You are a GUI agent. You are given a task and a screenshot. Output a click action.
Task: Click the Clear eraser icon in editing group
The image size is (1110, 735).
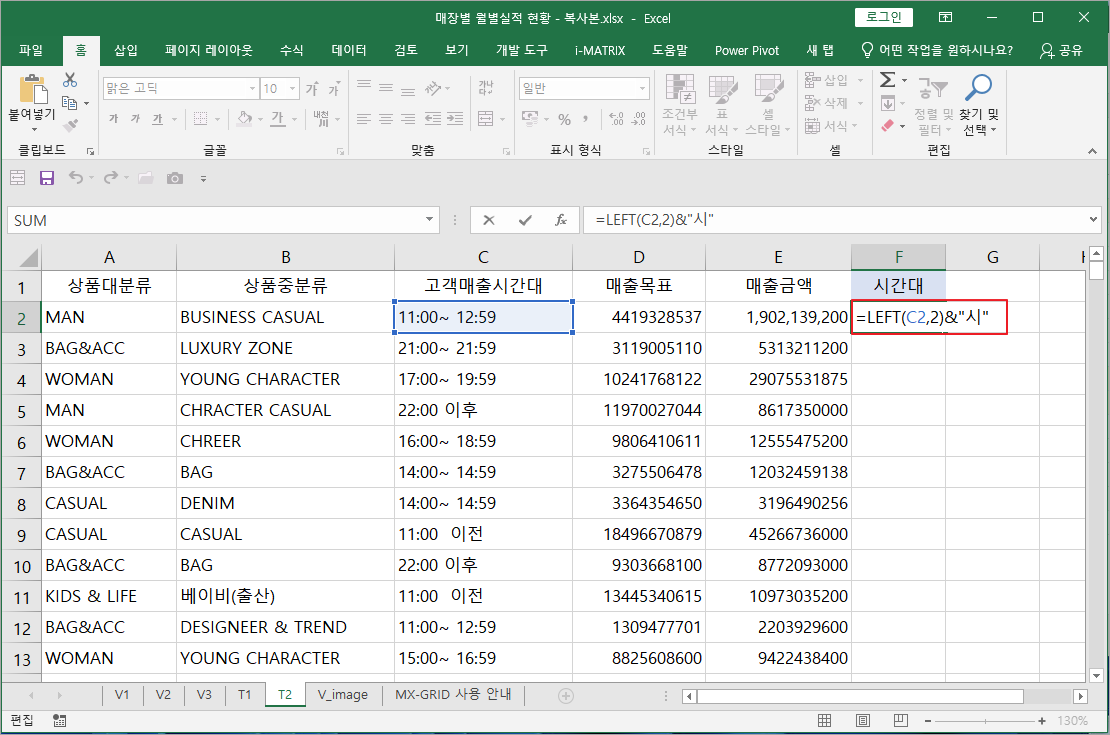887,127
